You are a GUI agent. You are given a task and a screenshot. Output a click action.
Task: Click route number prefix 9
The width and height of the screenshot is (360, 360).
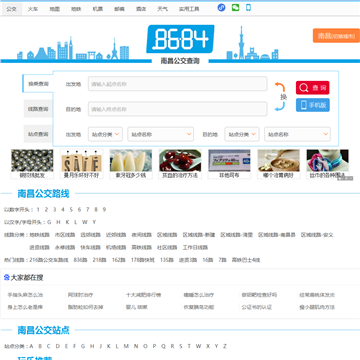104,210
